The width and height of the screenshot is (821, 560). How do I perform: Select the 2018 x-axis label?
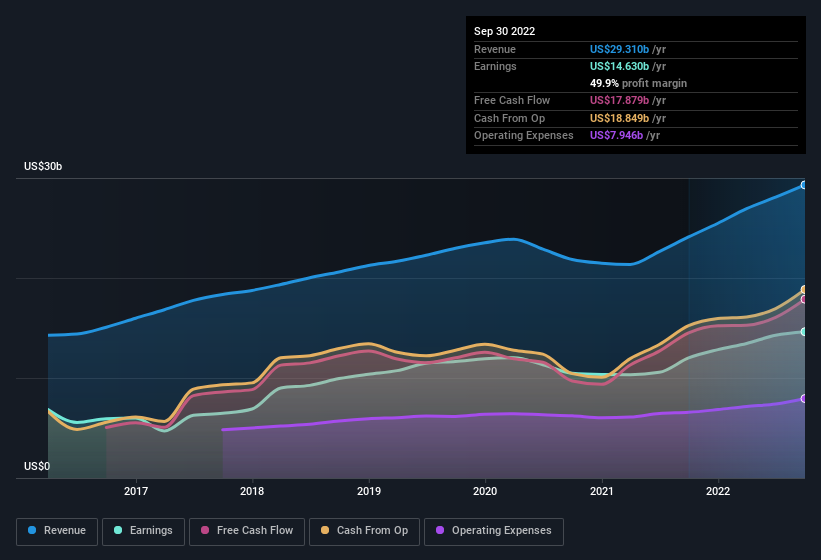(x=252, y=491)
